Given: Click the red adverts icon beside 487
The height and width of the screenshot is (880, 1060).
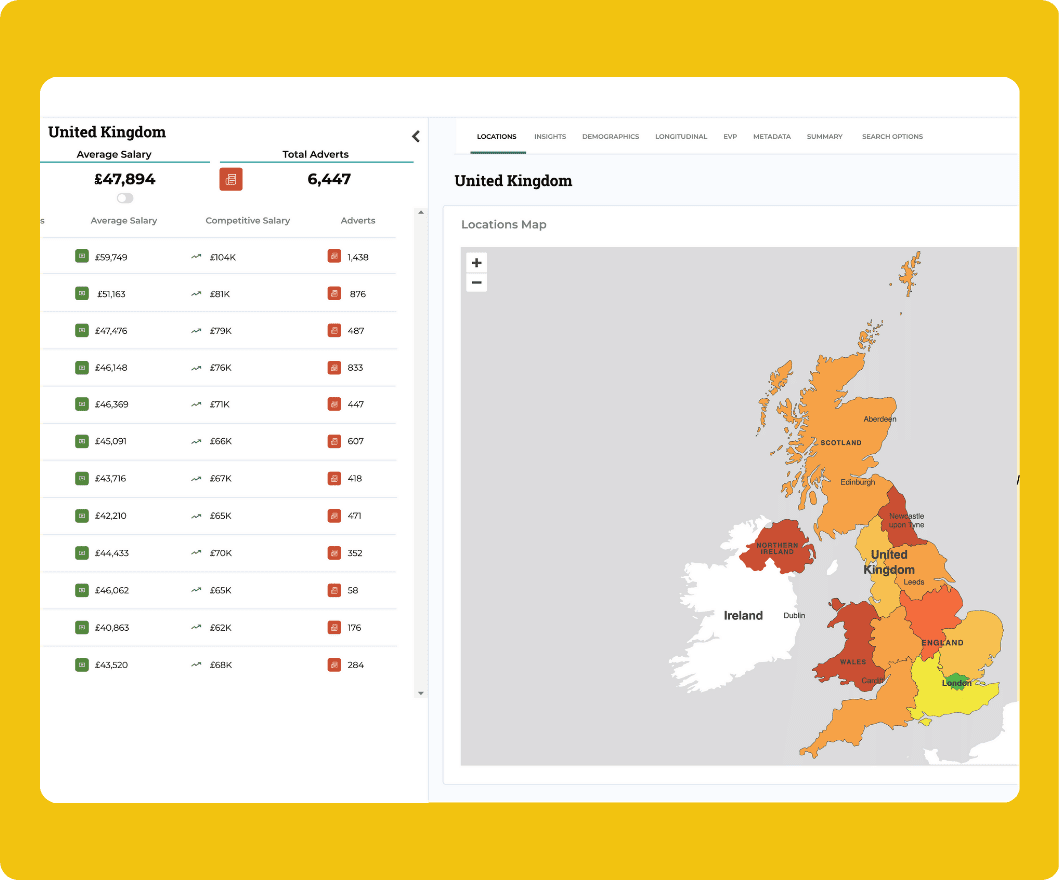Looking at the screenshot, I should click(334, 331).
